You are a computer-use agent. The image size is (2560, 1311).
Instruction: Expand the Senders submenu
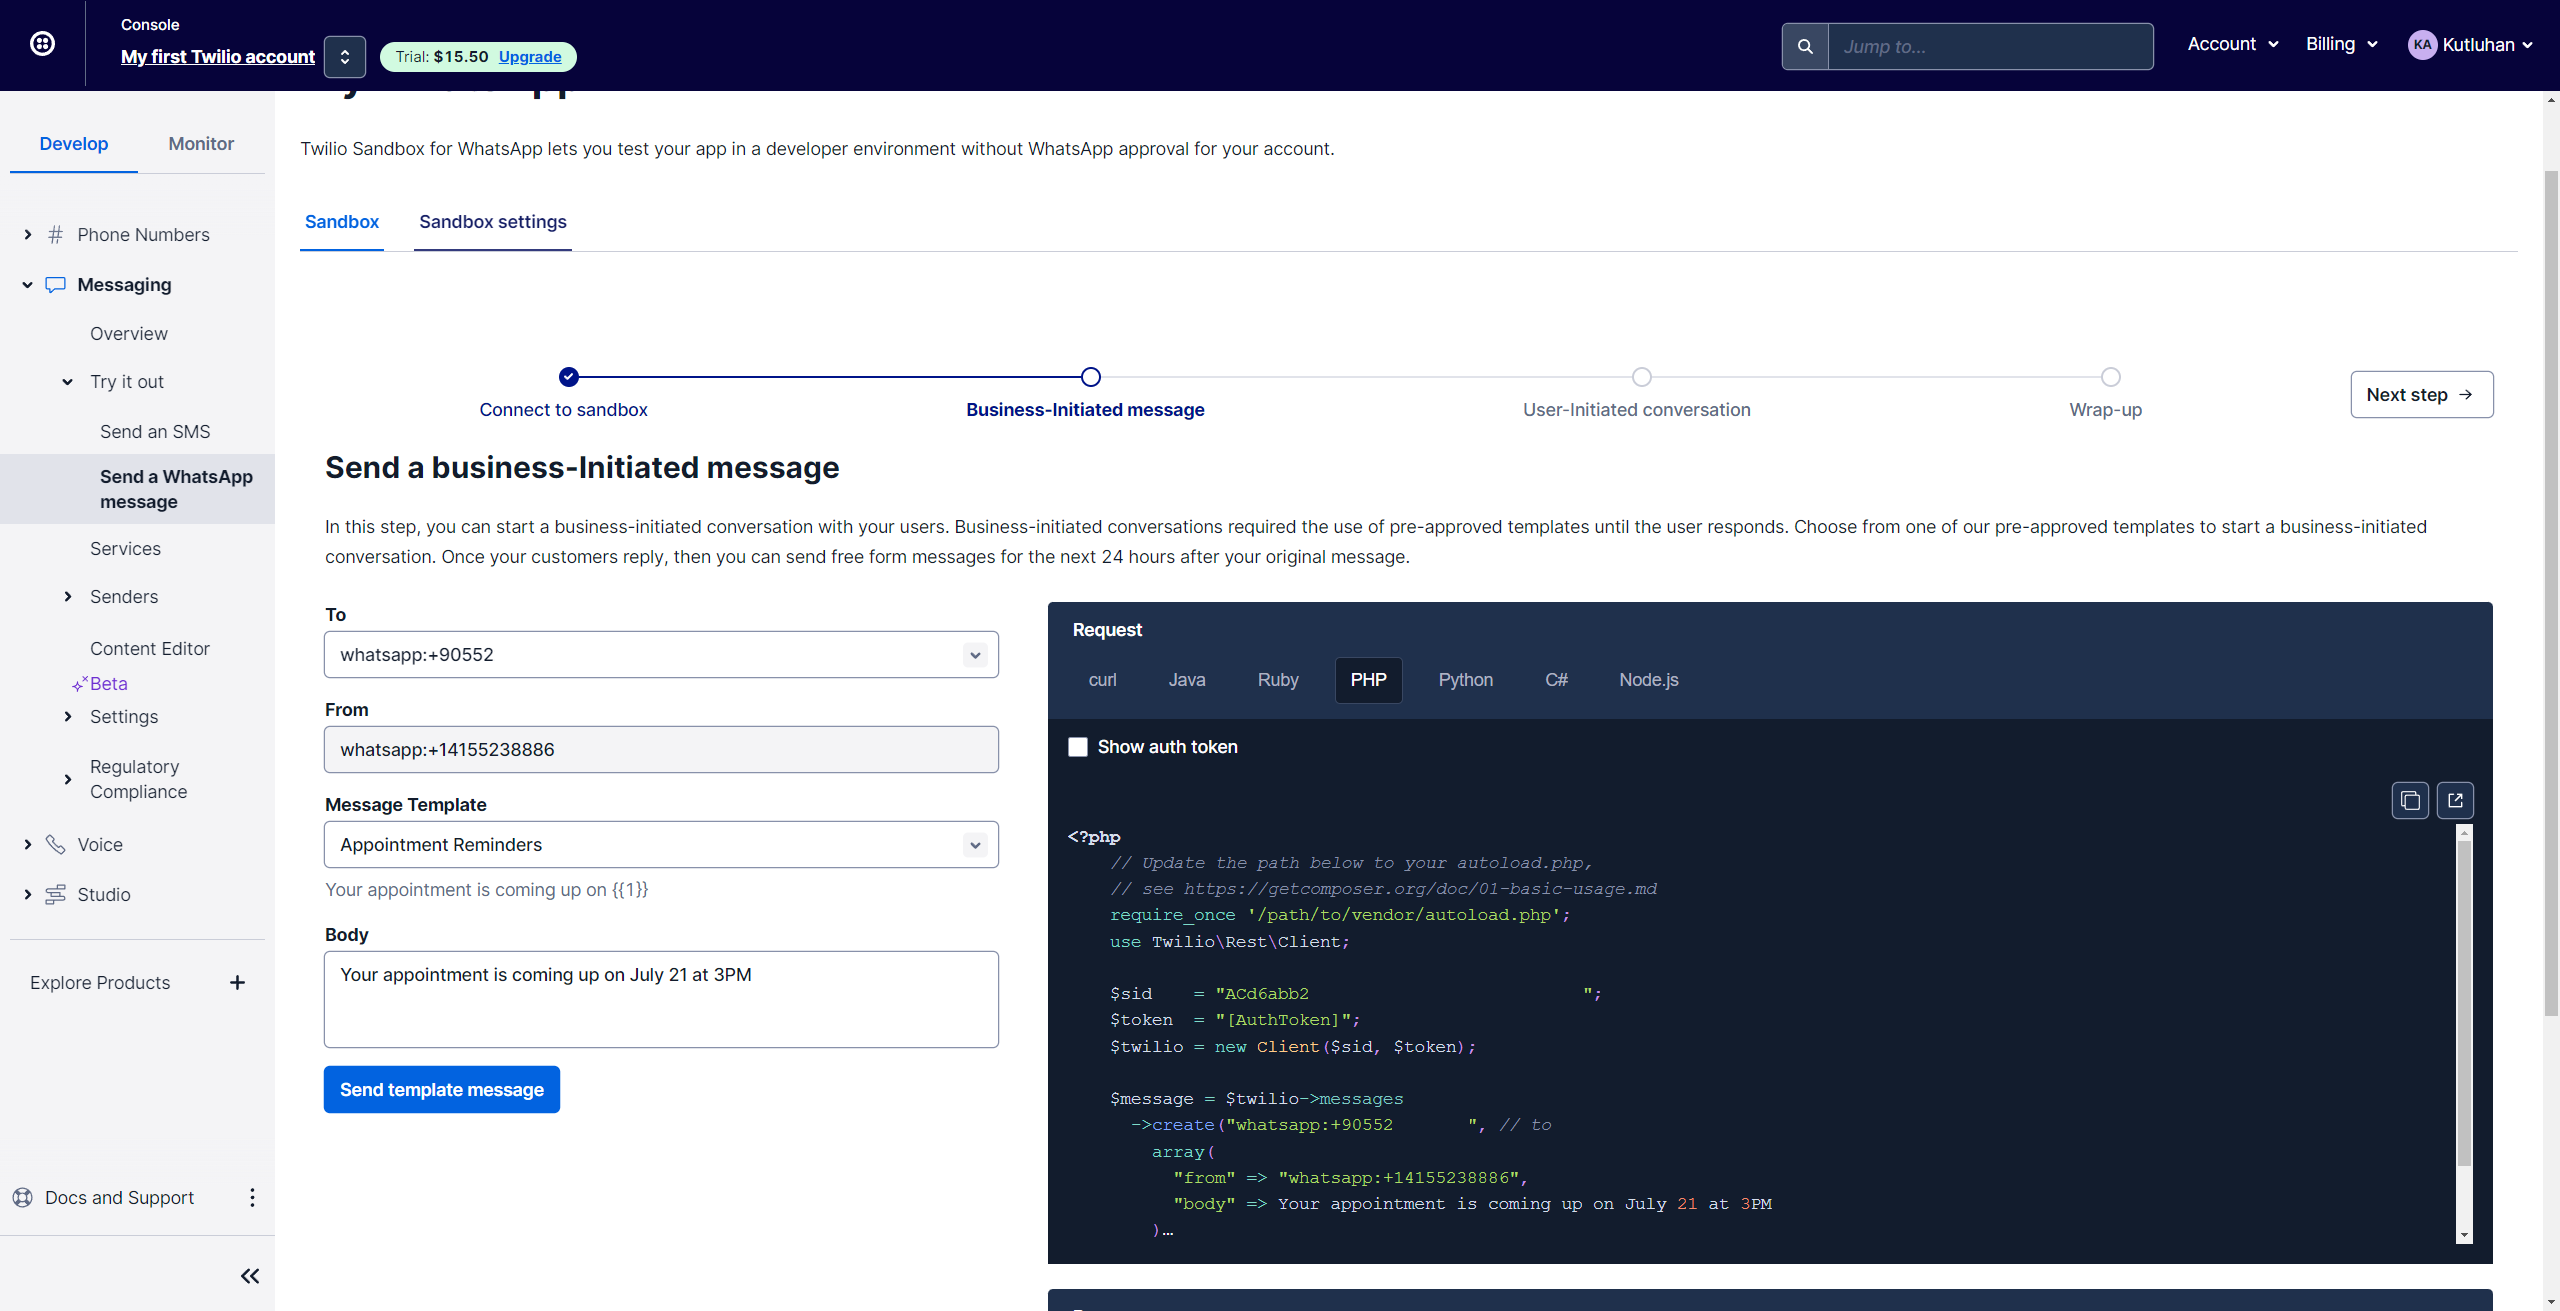(x=68, y=597)
